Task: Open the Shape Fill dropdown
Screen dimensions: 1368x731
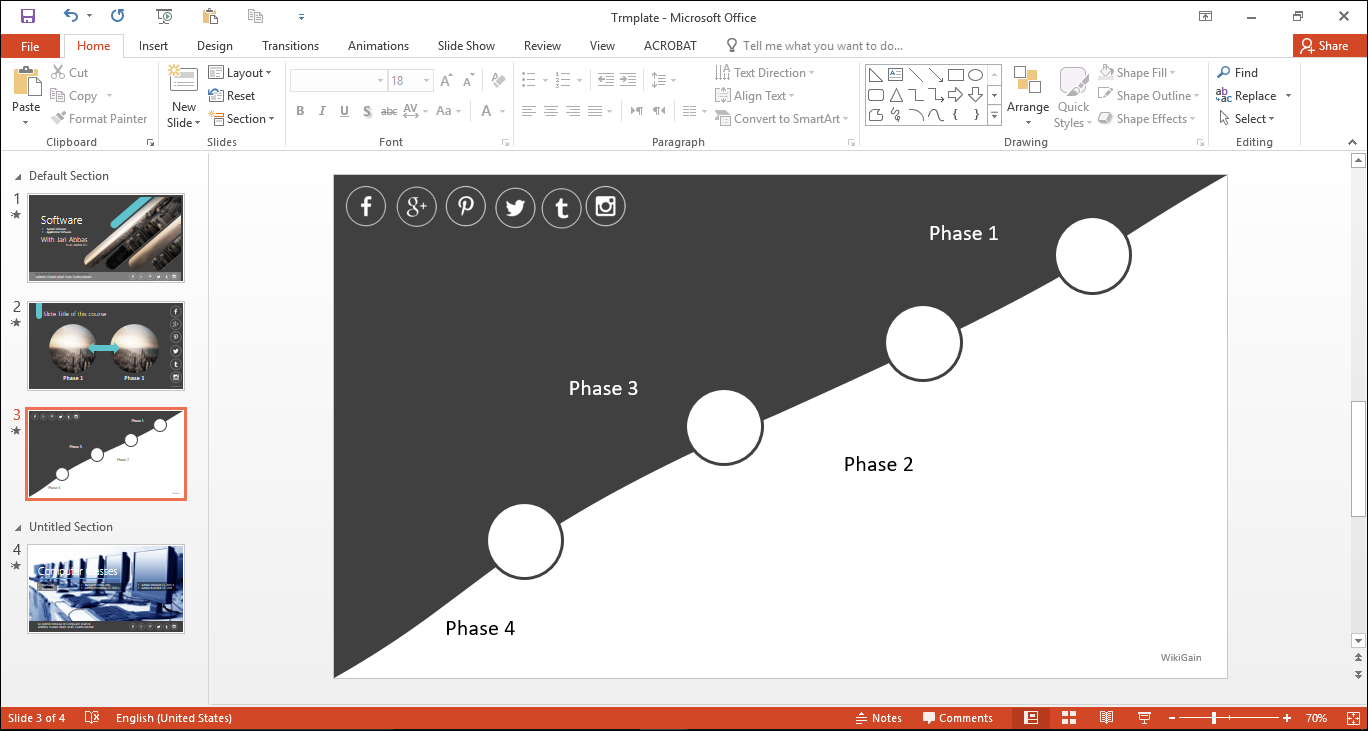Action: tap(1138, 73)
